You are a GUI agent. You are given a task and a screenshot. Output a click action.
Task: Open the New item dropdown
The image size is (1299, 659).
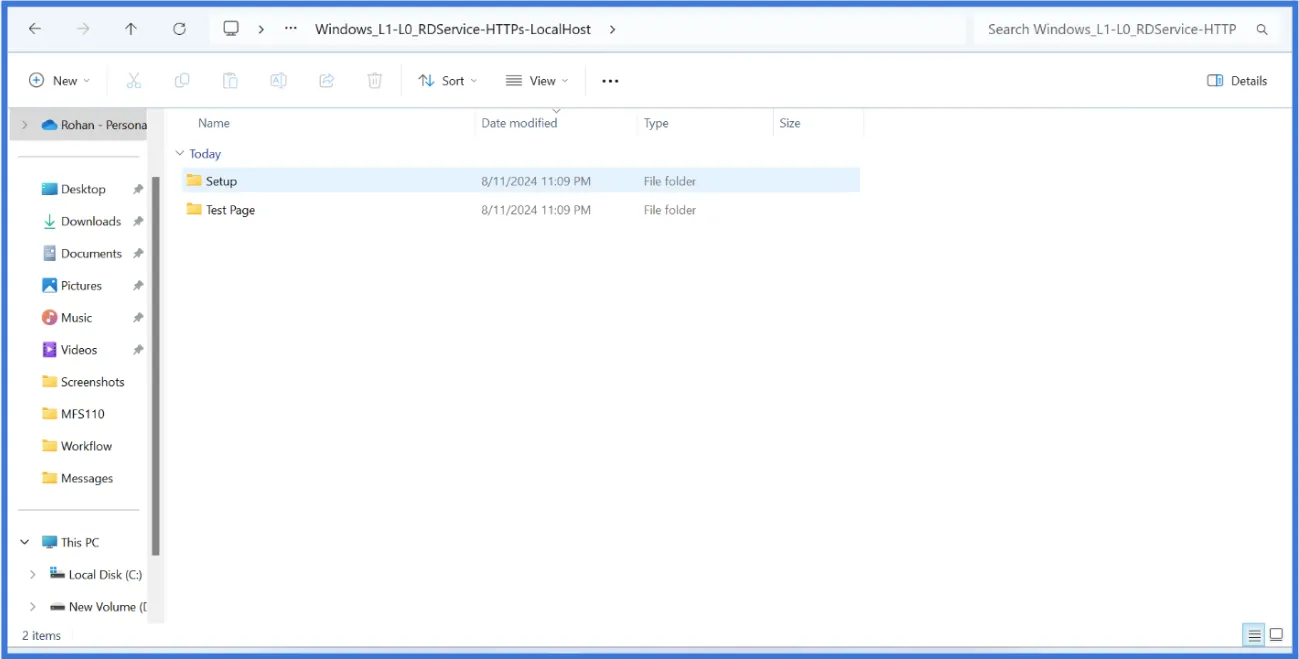59,81
